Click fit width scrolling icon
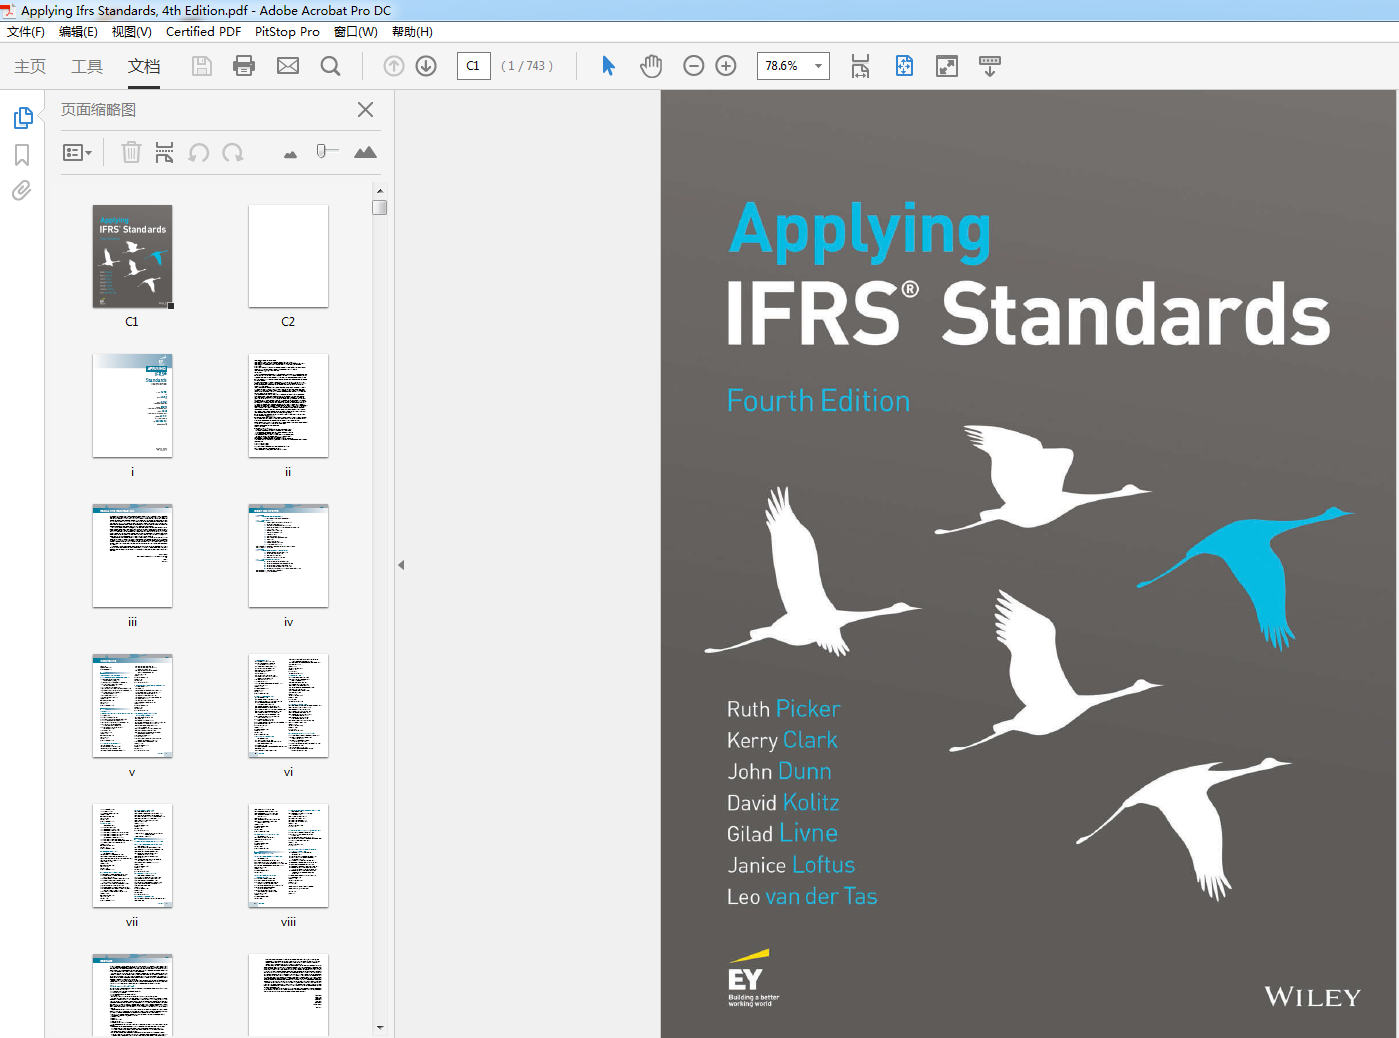1399x1038 pixels. tap(860, 66)
